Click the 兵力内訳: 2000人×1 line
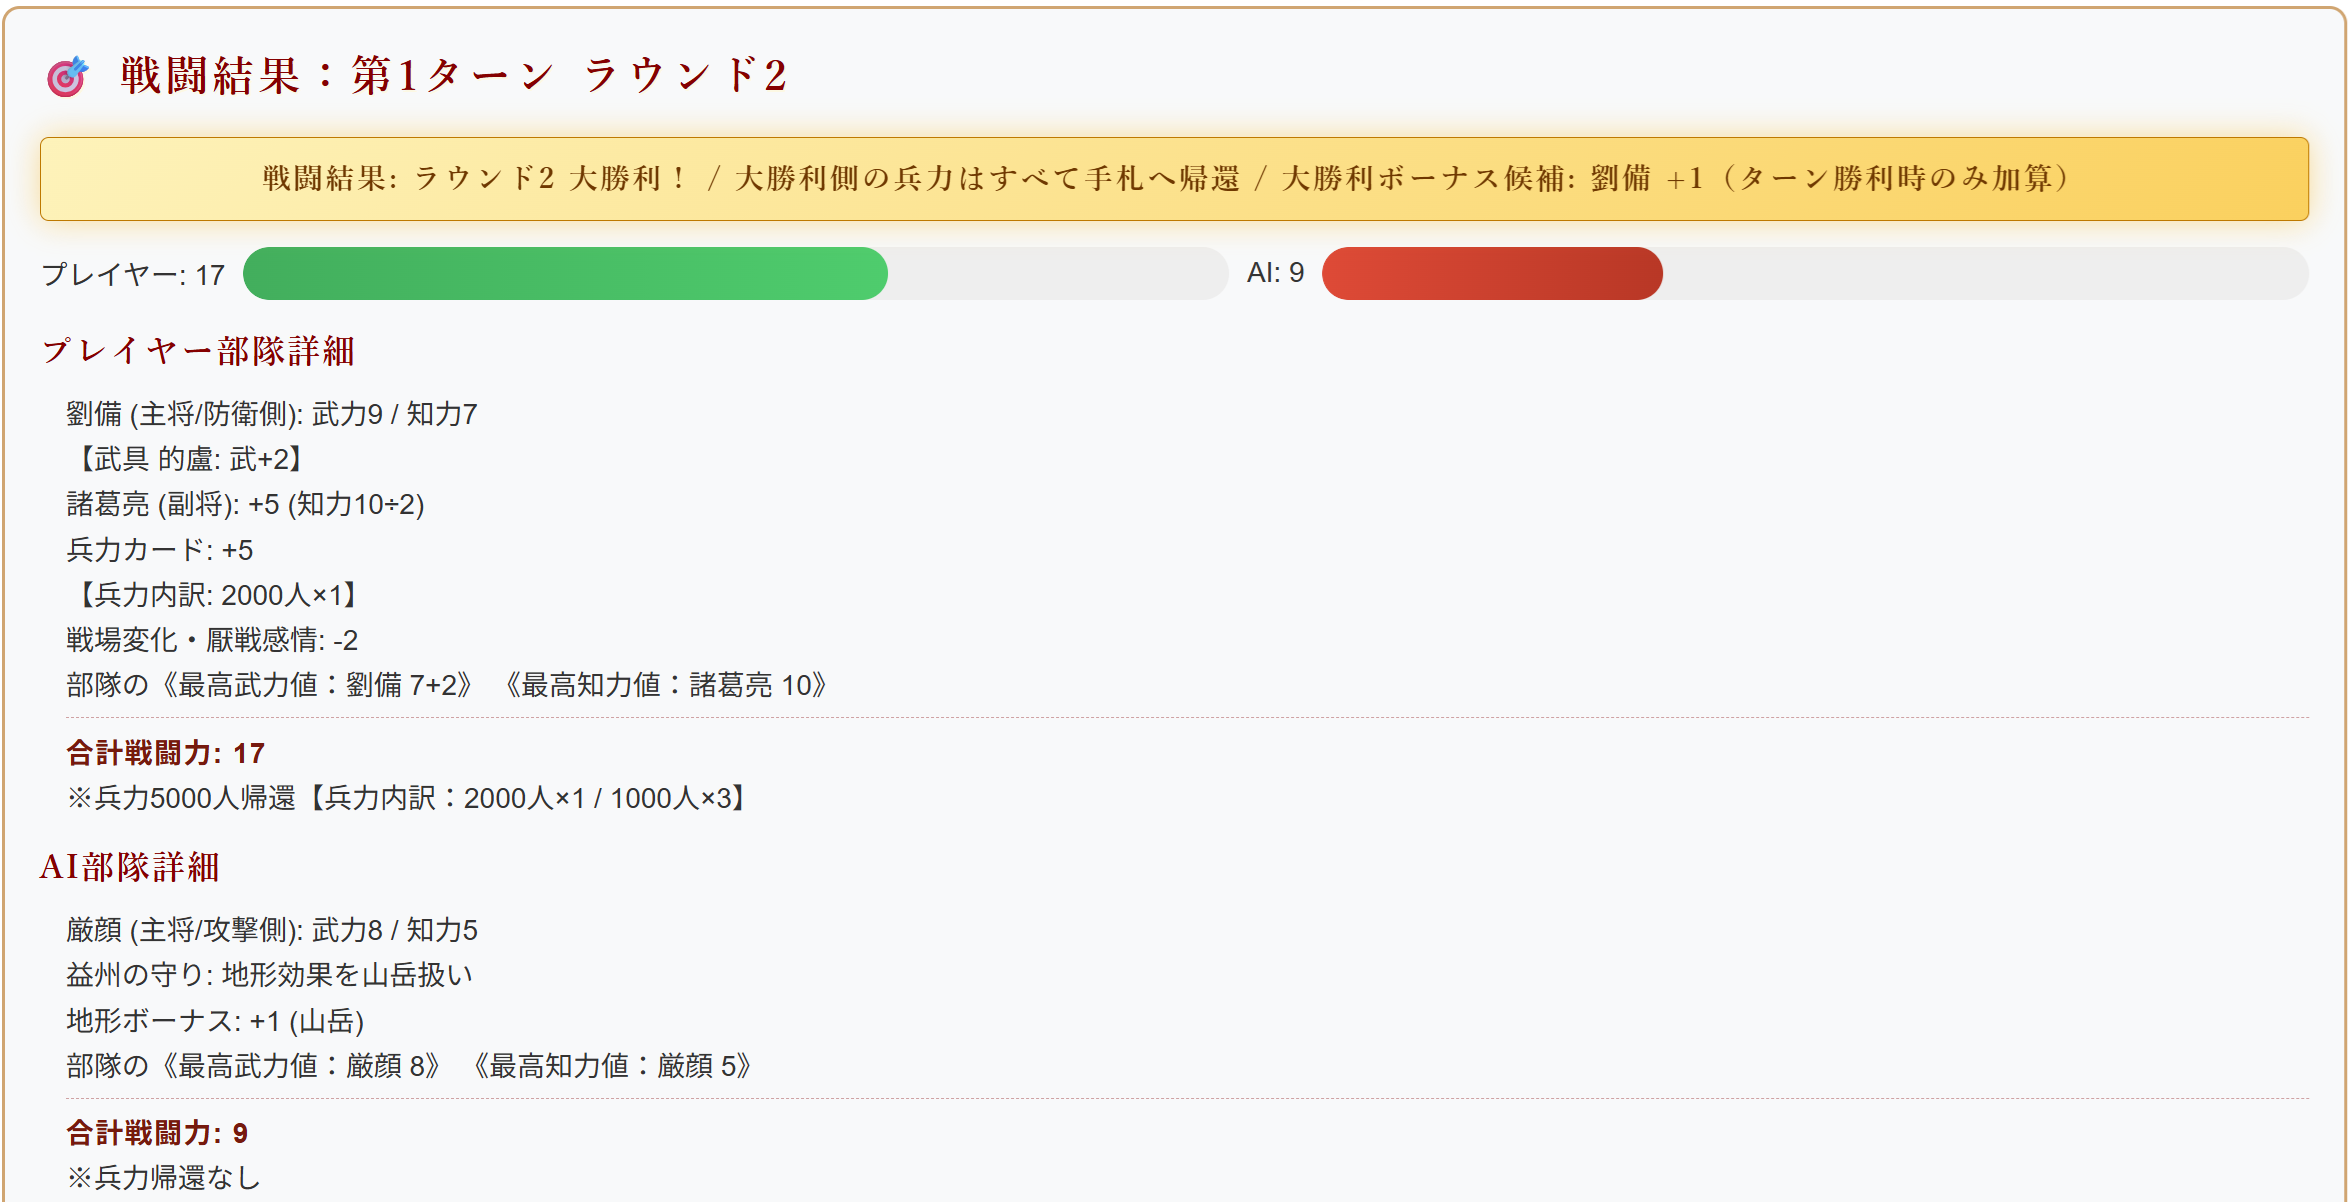The image size is (2349, 1202). [x=214, y=595]
